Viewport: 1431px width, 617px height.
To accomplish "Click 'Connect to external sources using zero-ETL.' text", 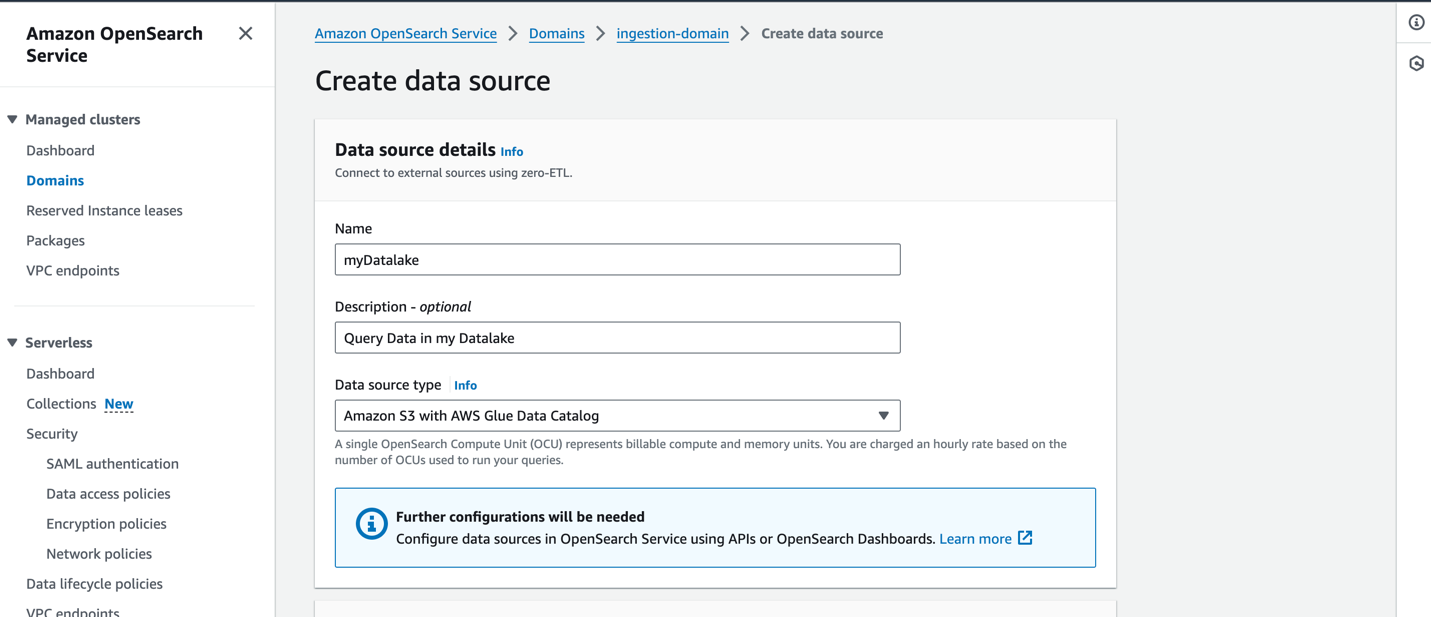I will pos(453,172).
